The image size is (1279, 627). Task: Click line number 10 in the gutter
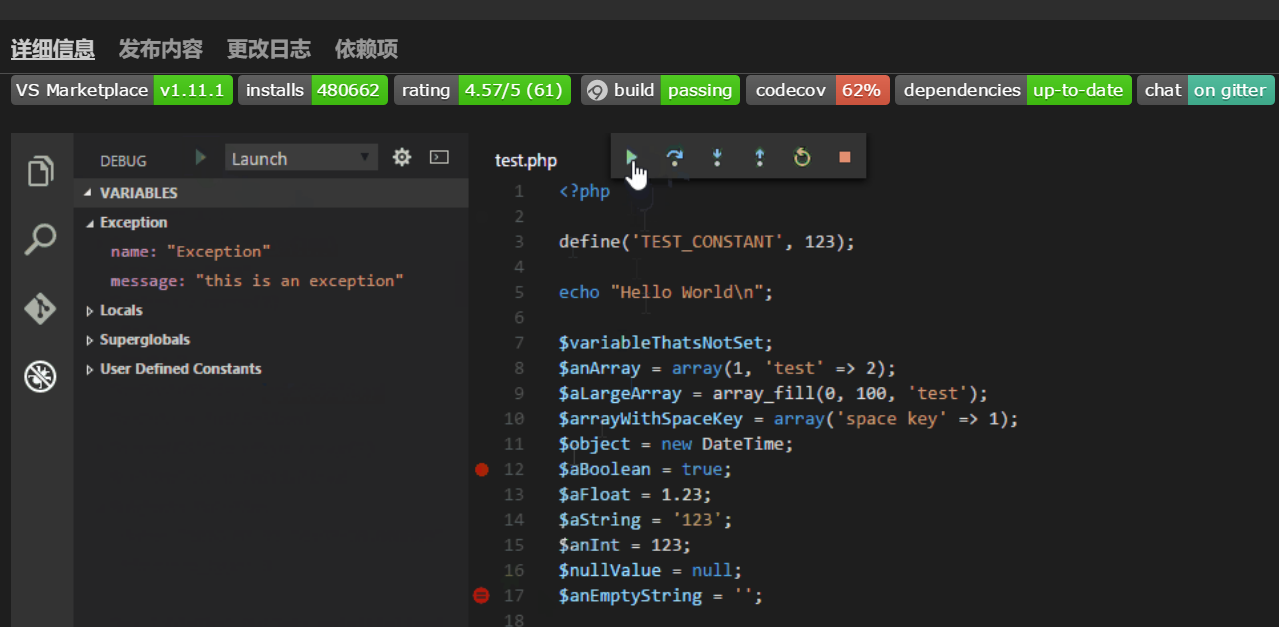514,419
